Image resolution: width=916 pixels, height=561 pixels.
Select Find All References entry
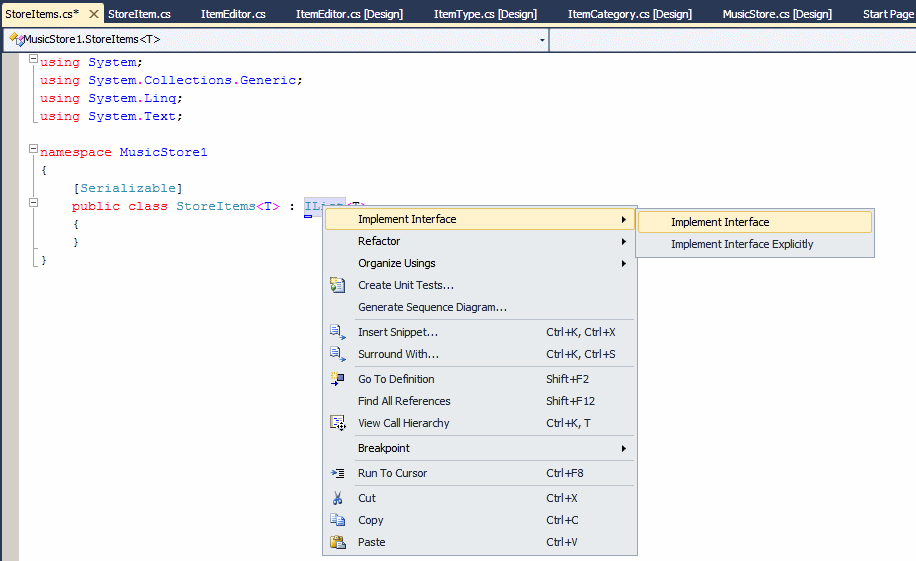(x=480, y=401)
